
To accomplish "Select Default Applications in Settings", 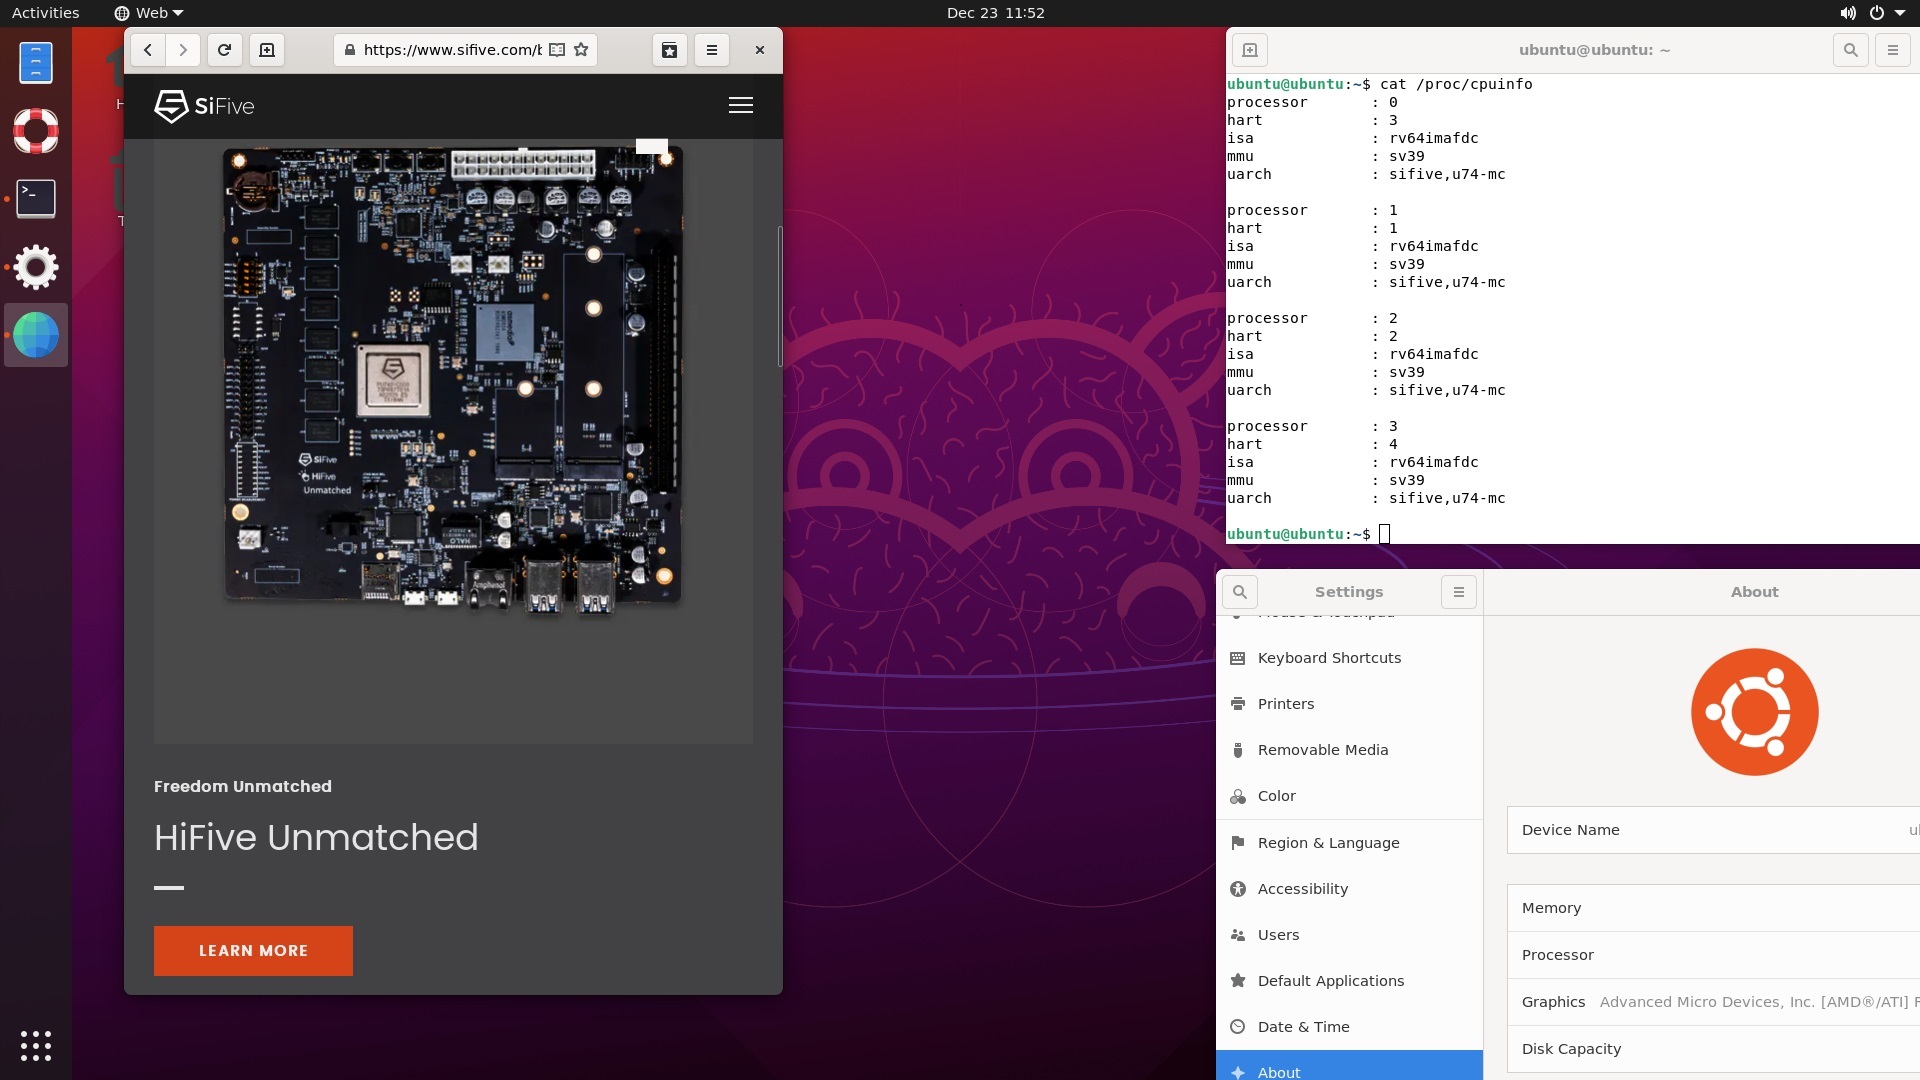I will pyautogui.click(x=1349, y=981).
